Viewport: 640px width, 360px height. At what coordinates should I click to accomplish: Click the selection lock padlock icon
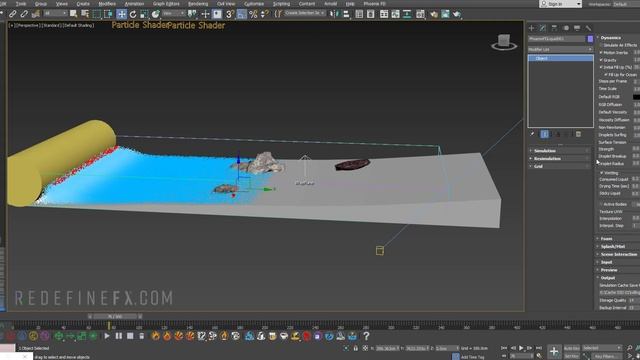coord(356,348)
